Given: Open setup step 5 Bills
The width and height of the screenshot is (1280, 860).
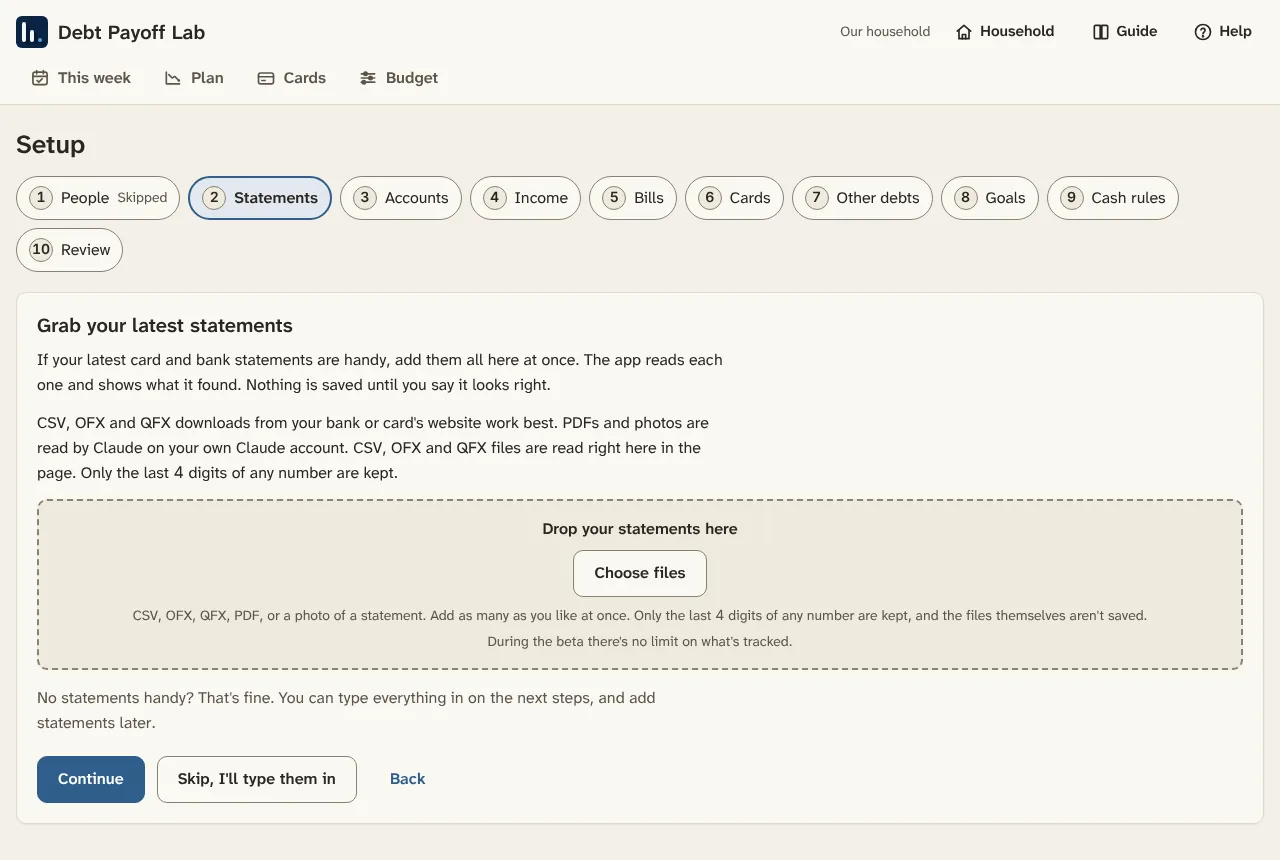Looking at the screenshot, I should click(633, 198).
